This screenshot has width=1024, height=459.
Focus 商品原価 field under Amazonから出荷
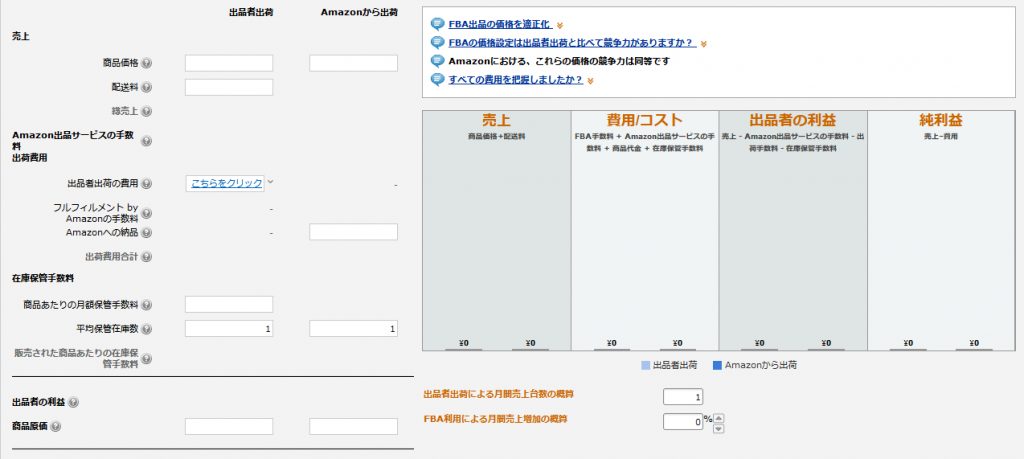click(x=353, y=426)
